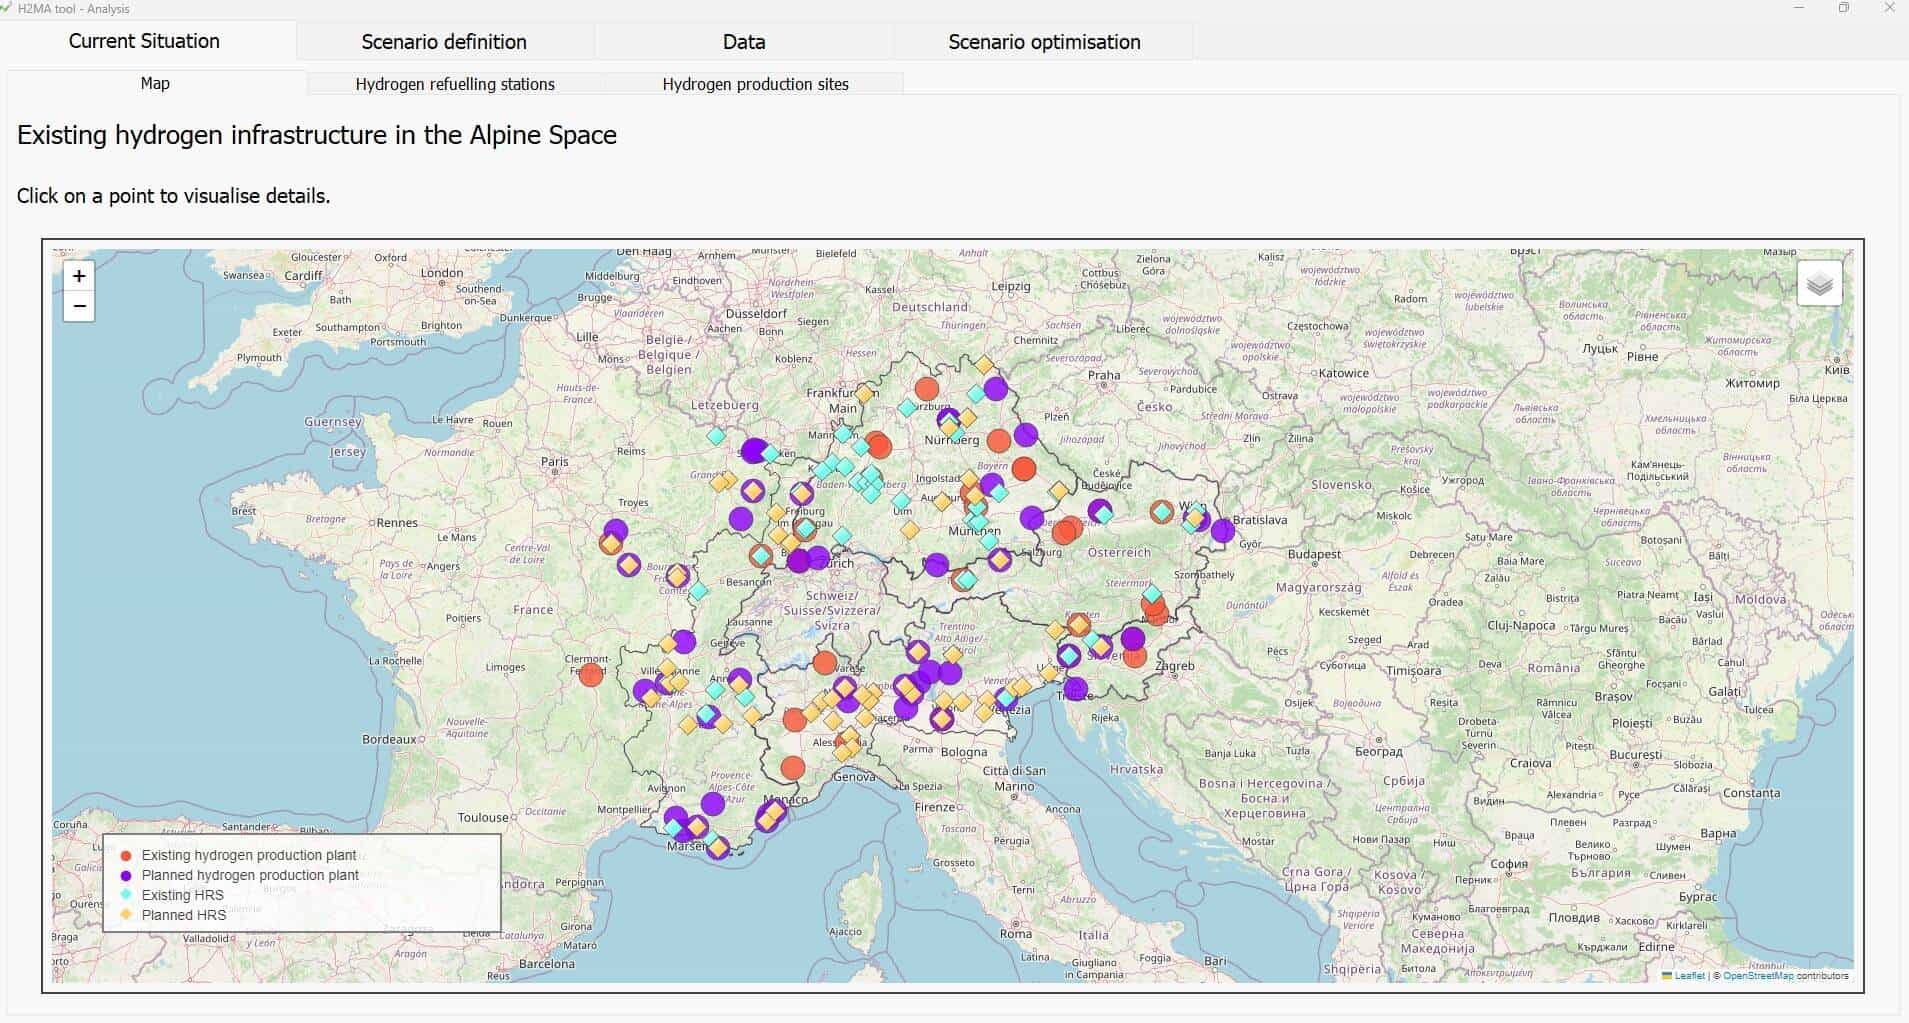This screenshot has width=1909, height=1023.
Task: Select the Map sub-tab
Action: coord(155,84)
